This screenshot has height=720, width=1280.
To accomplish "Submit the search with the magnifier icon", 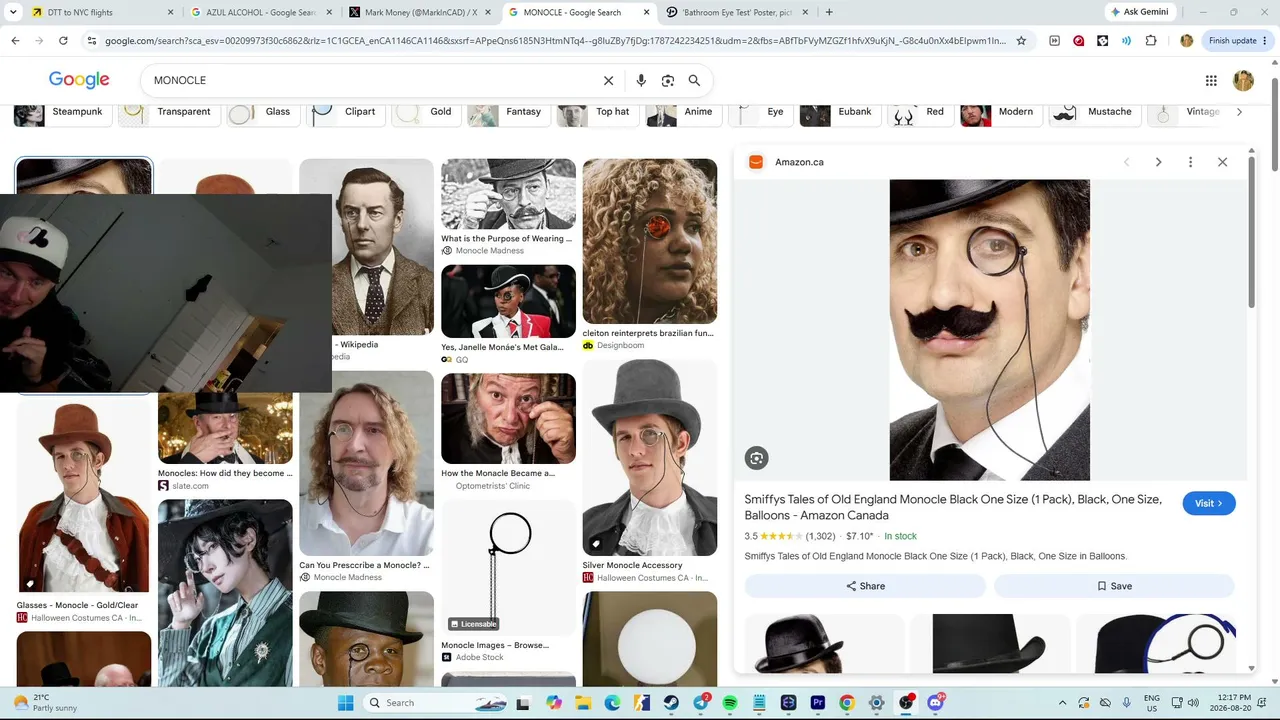I will point(694,80).
